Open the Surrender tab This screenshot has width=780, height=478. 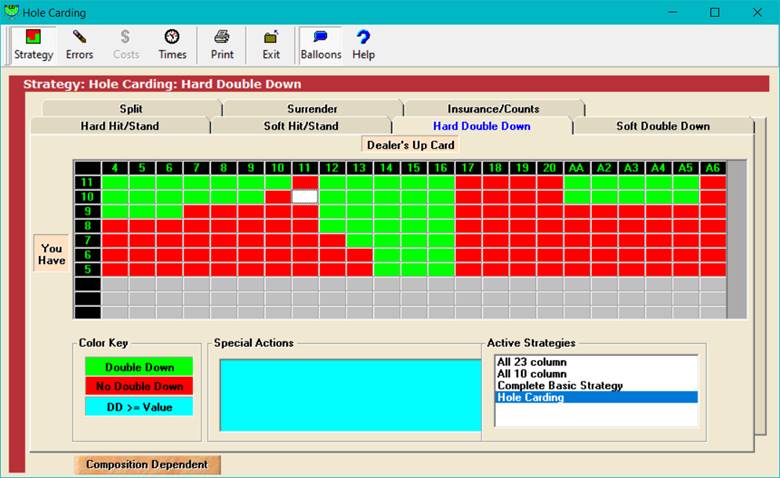tap(312, 109)
